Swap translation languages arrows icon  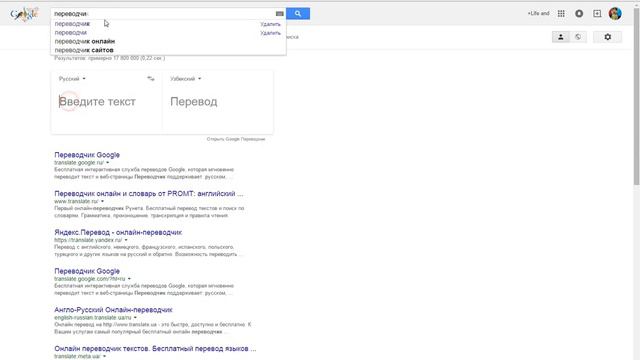tap(151, 78)
